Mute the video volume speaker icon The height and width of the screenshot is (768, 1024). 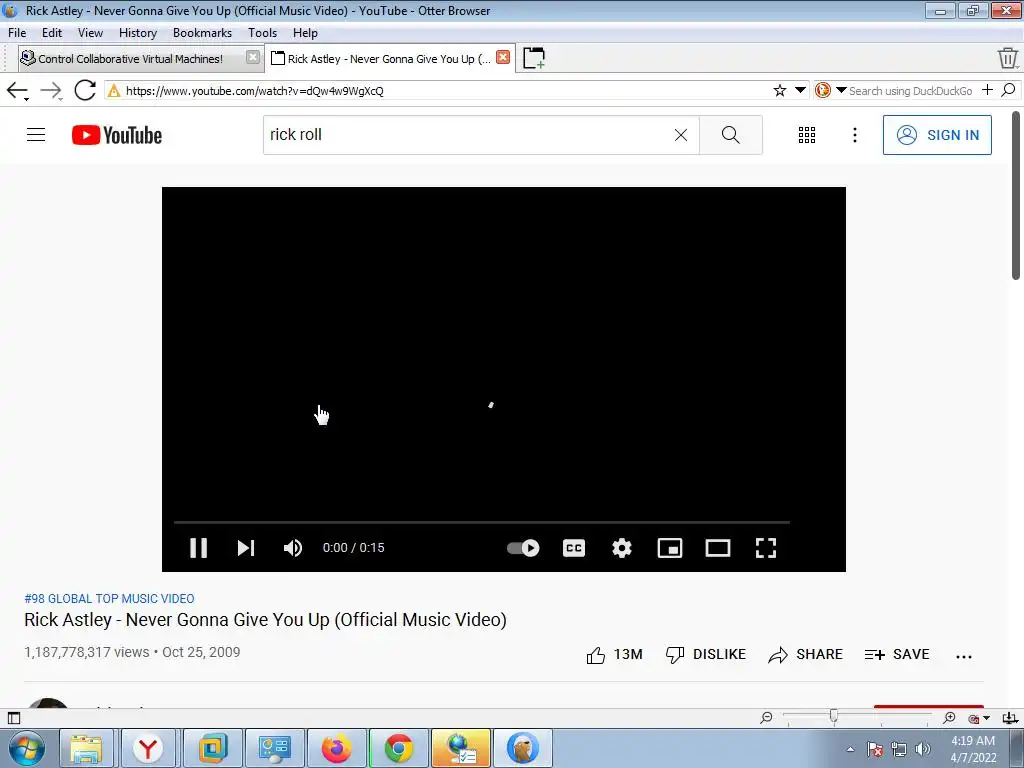point(293,548)
